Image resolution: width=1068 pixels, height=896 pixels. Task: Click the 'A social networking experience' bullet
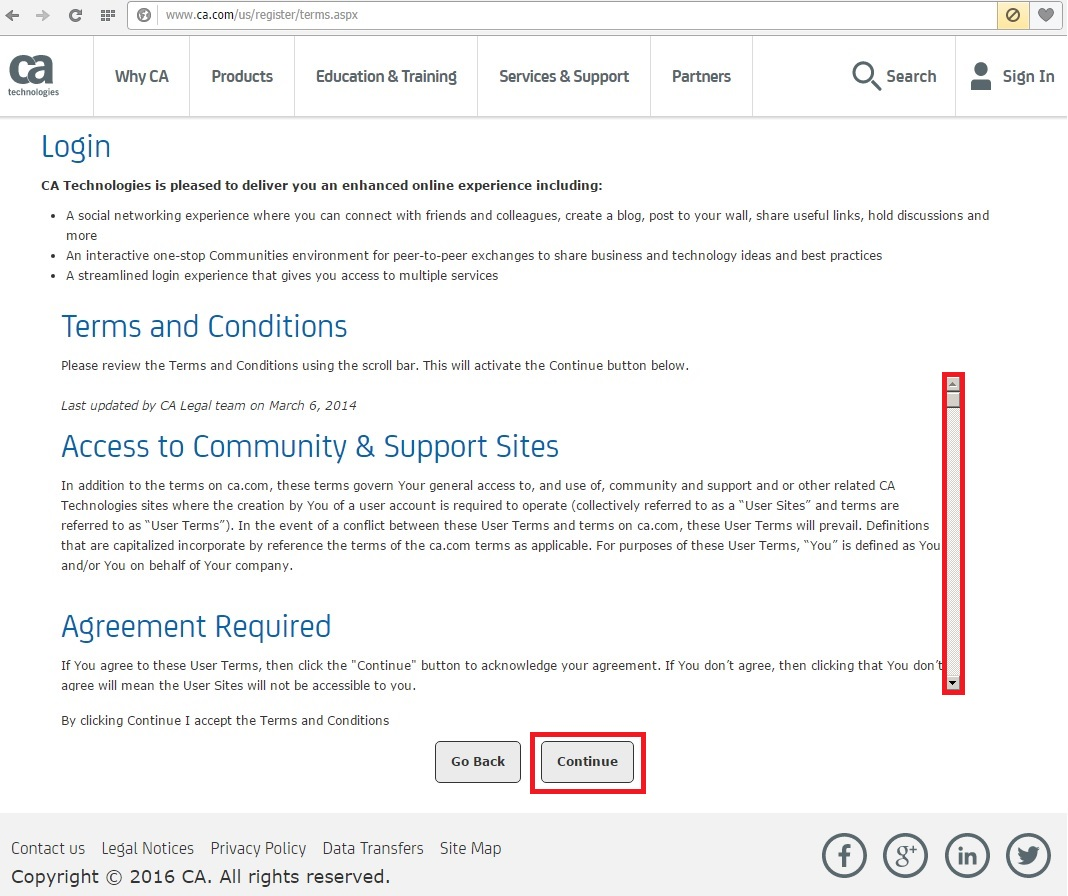527,226
